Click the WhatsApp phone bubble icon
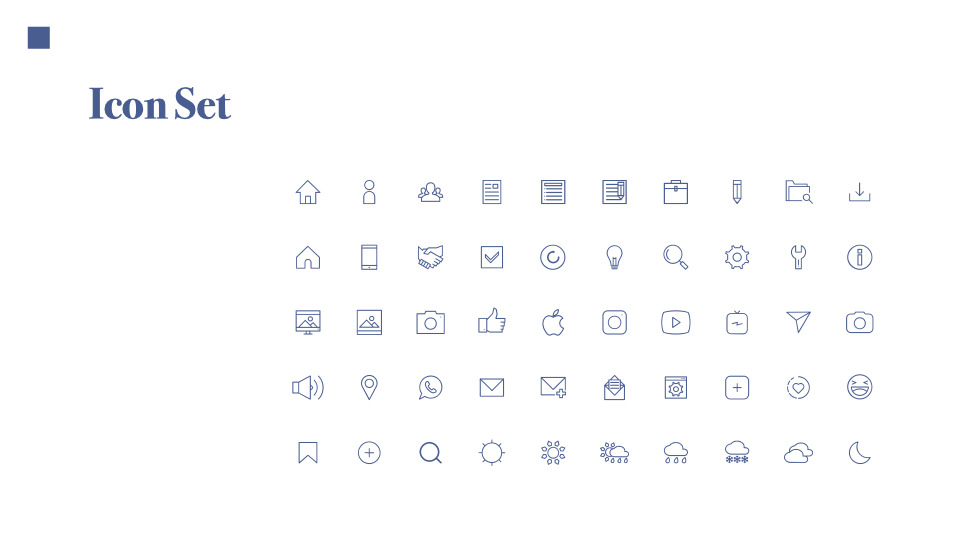Screen dimensions: 960x540 click(x=430, y=388)
